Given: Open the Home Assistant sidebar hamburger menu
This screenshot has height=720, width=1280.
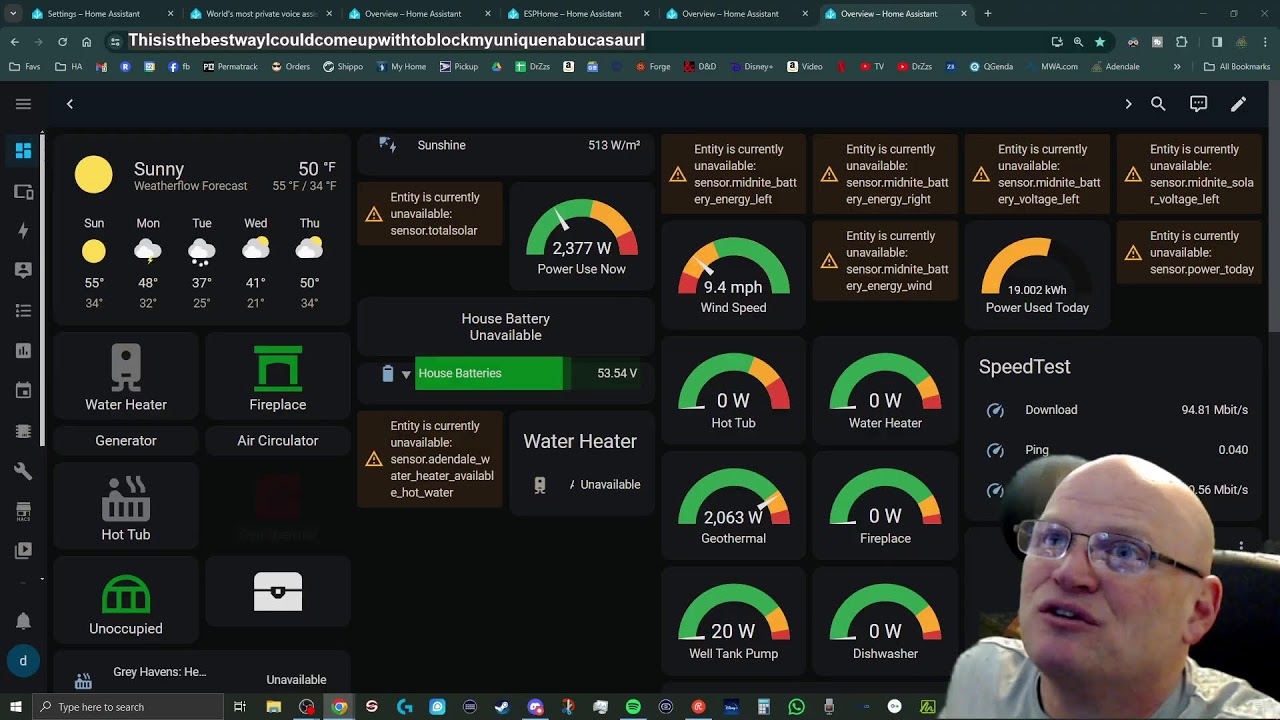Looking at the screenshot, I should click(23, 104).
